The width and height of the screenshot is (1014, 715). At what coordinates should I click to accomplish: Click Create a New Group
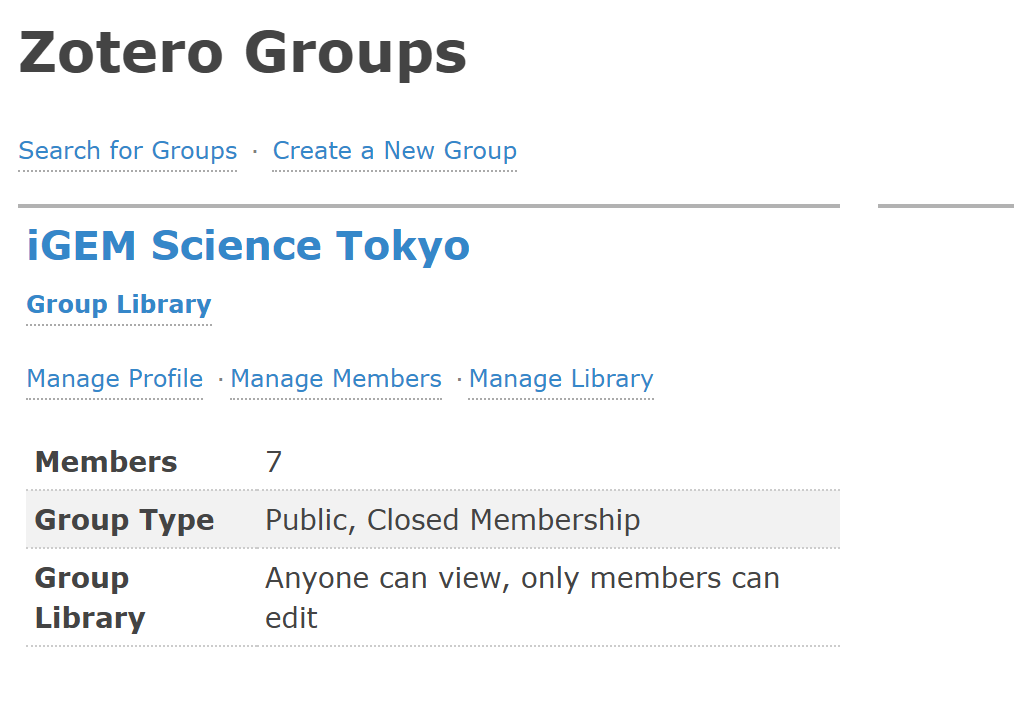pyautogui.click(x=394, y=151)
